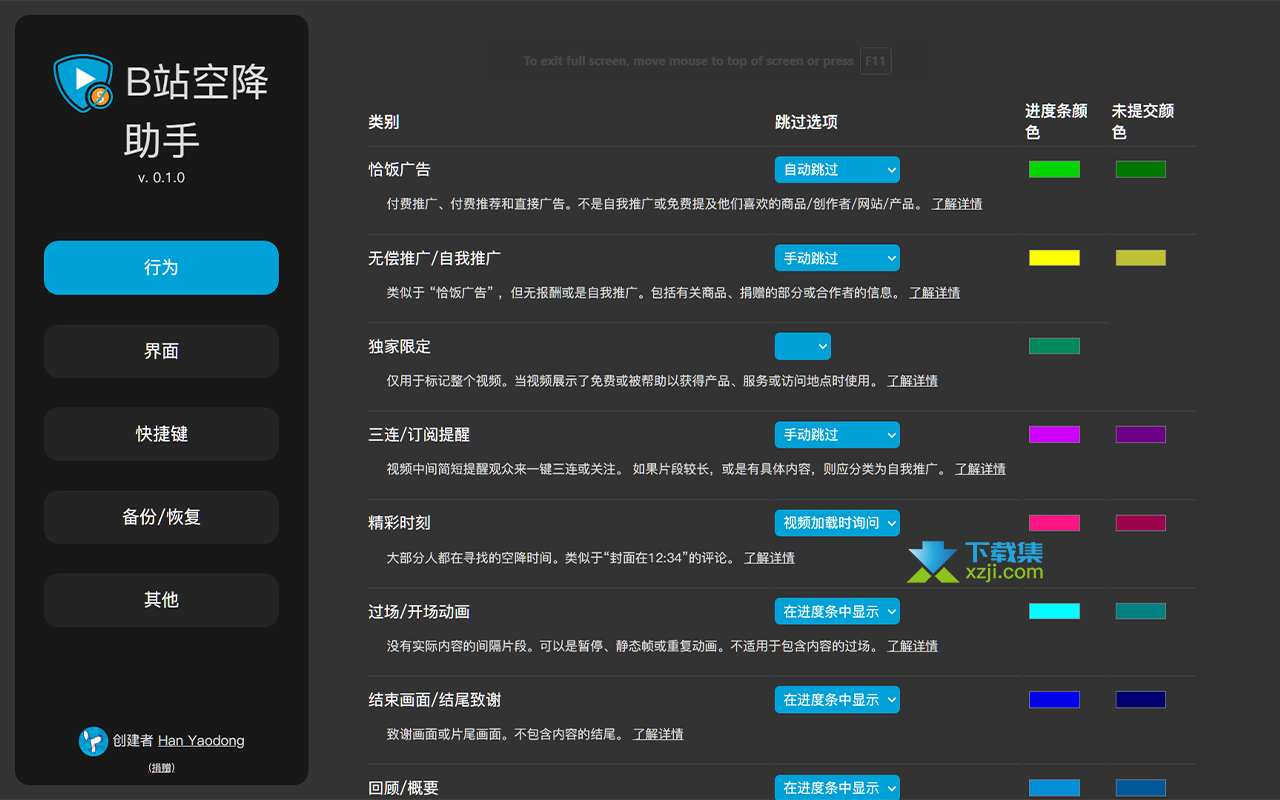Open the Han Yaodong creator link

201,741
